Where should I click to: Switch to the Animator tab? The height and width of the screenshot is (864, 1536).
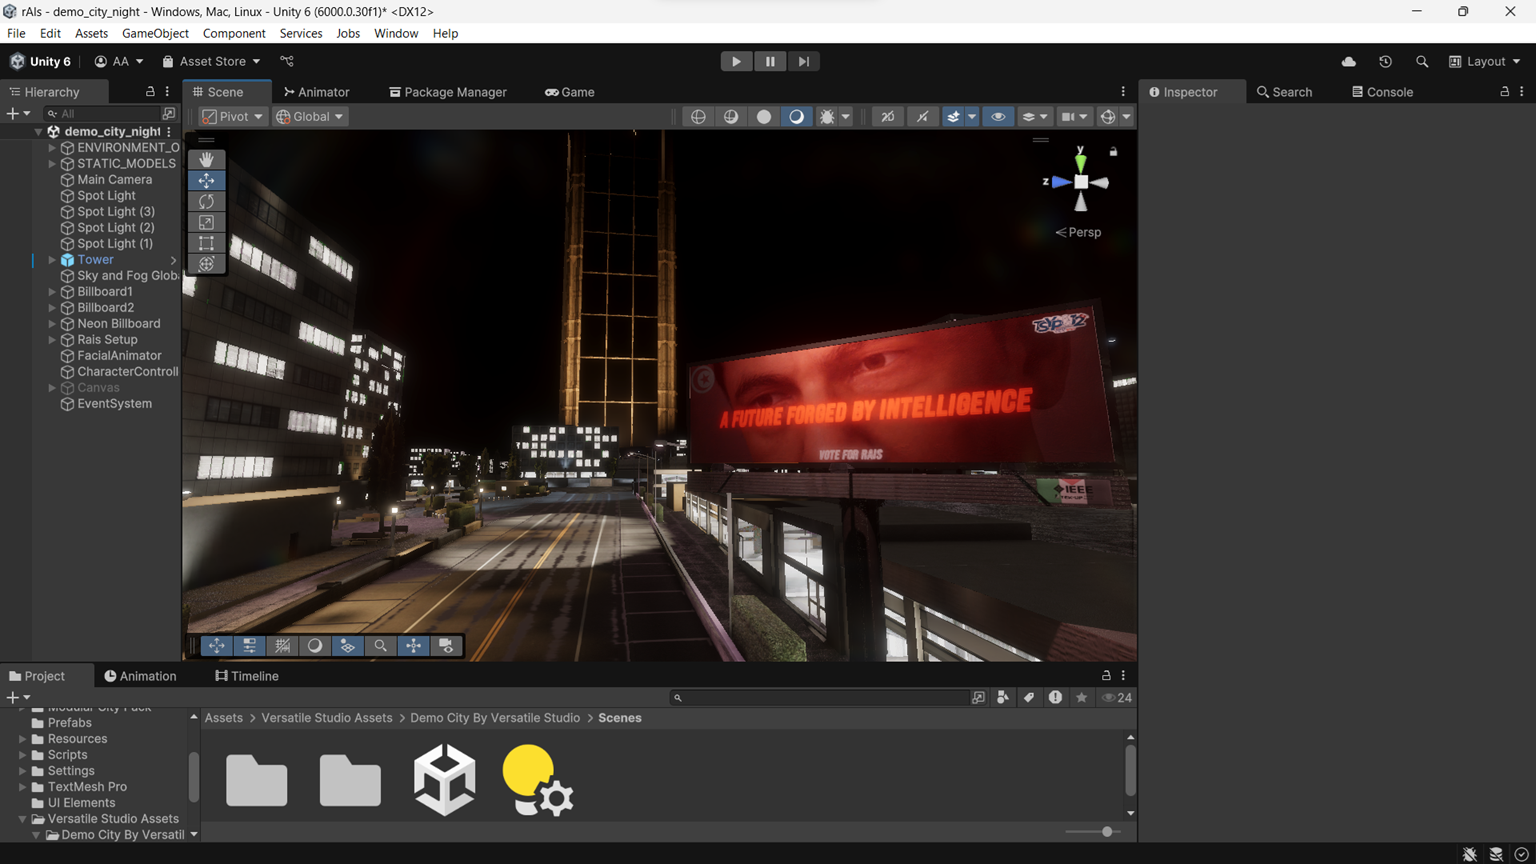(316, 92)
